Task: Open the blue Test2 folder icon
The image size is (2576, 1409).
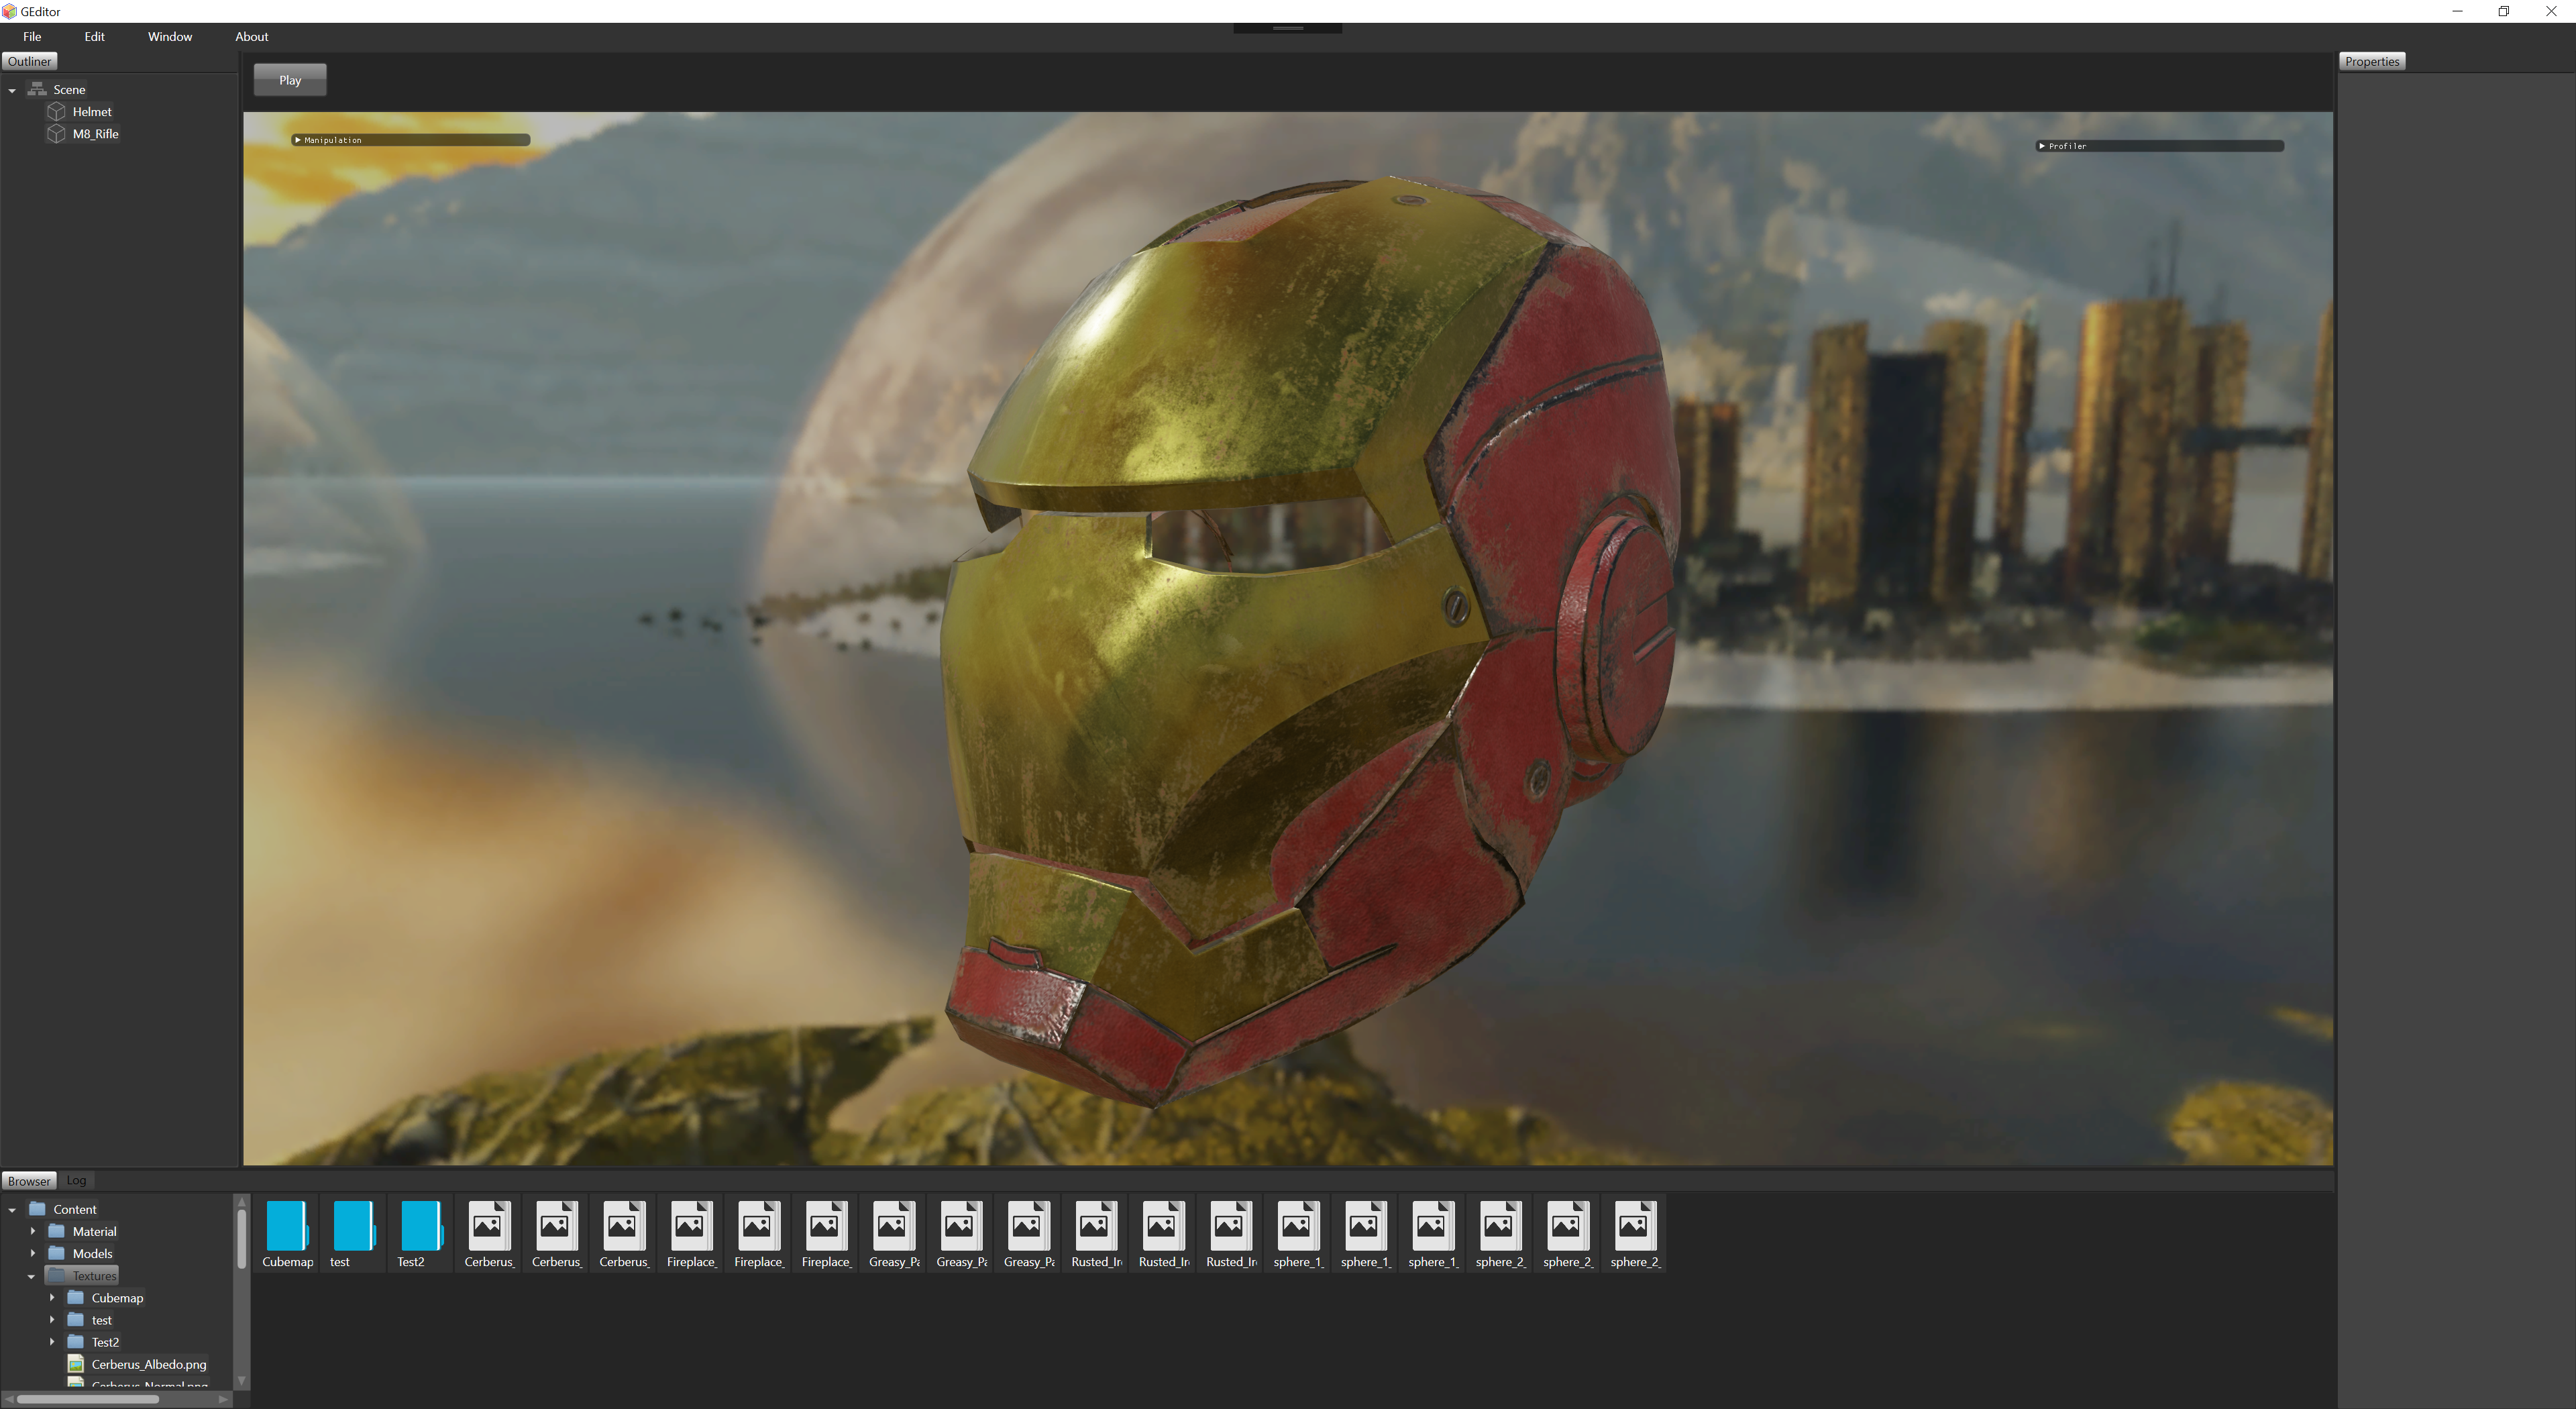Action: pos(421,1225)
